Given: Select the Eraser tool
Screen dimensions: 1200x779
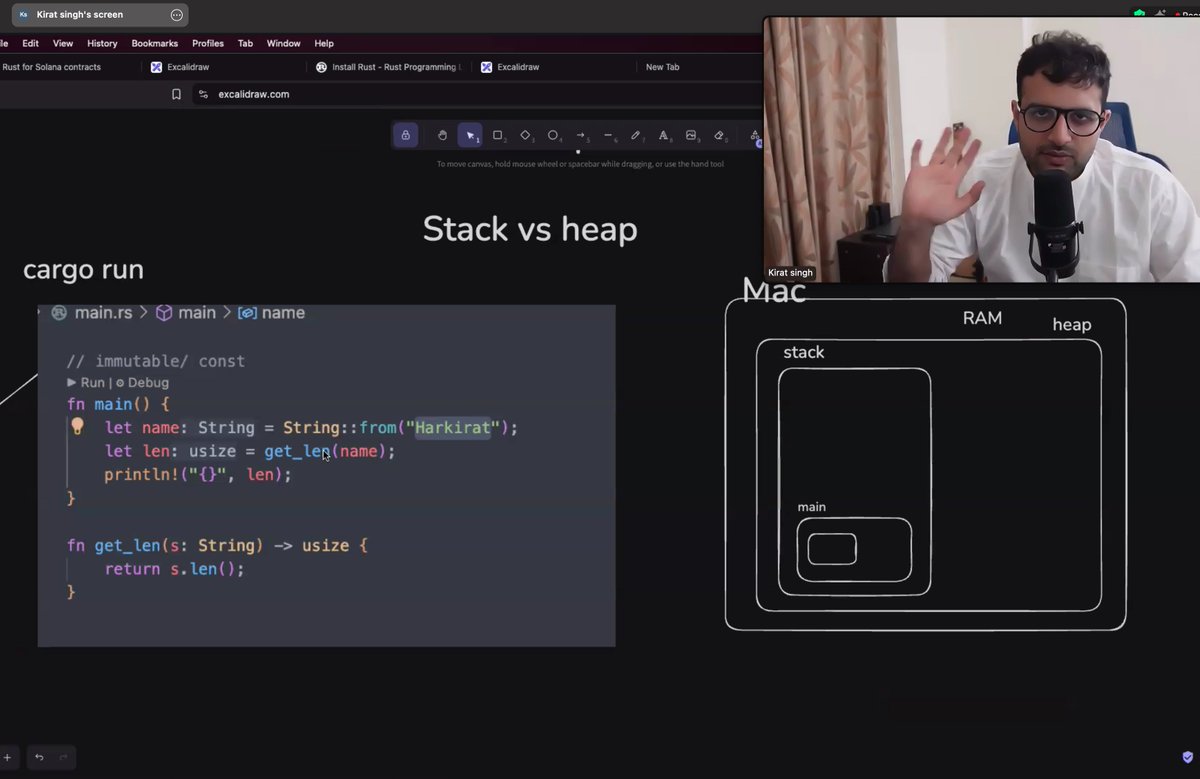Looking at the screenshot, I should [x=718, y=135].
